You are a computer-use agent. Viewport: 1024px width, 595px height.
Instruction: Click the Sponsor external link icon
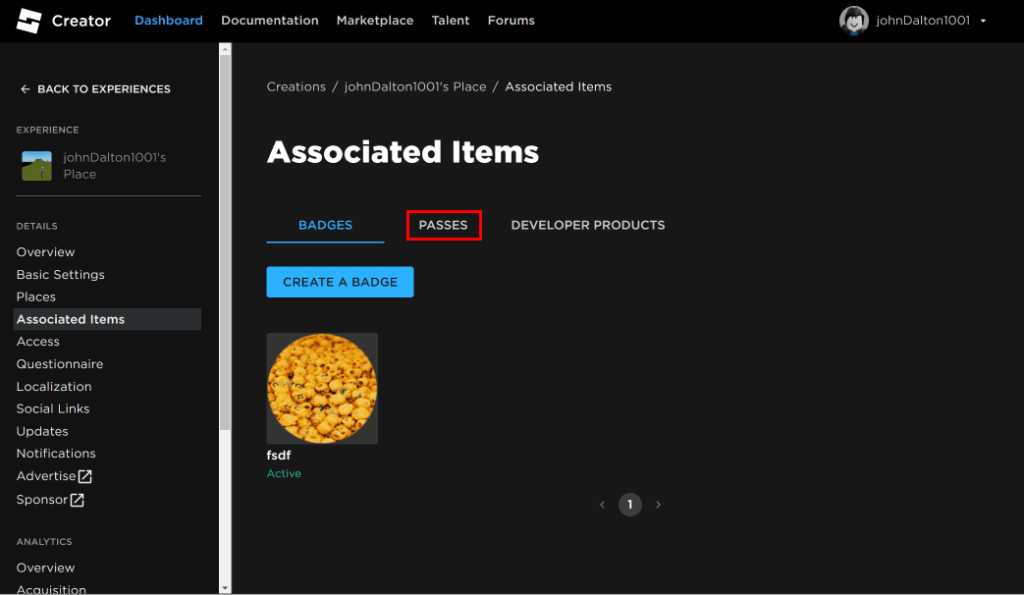tap(77, 500)
